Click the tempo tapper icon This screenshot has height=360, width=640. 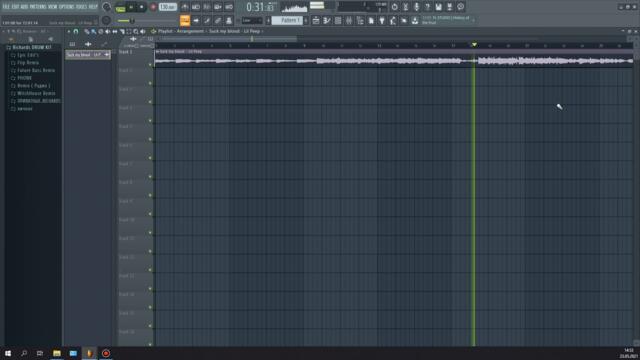393,20
